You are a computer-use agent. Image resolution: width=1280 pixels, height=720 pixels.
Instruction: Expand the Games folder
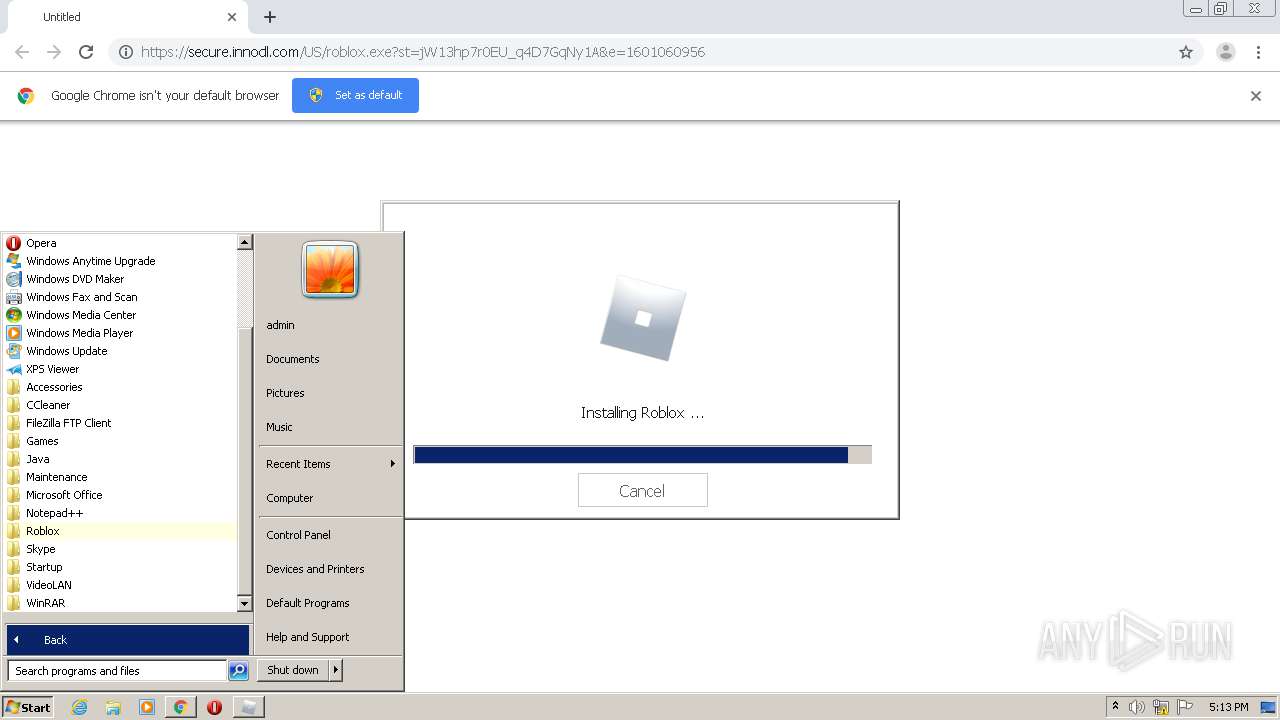[120, 441]
